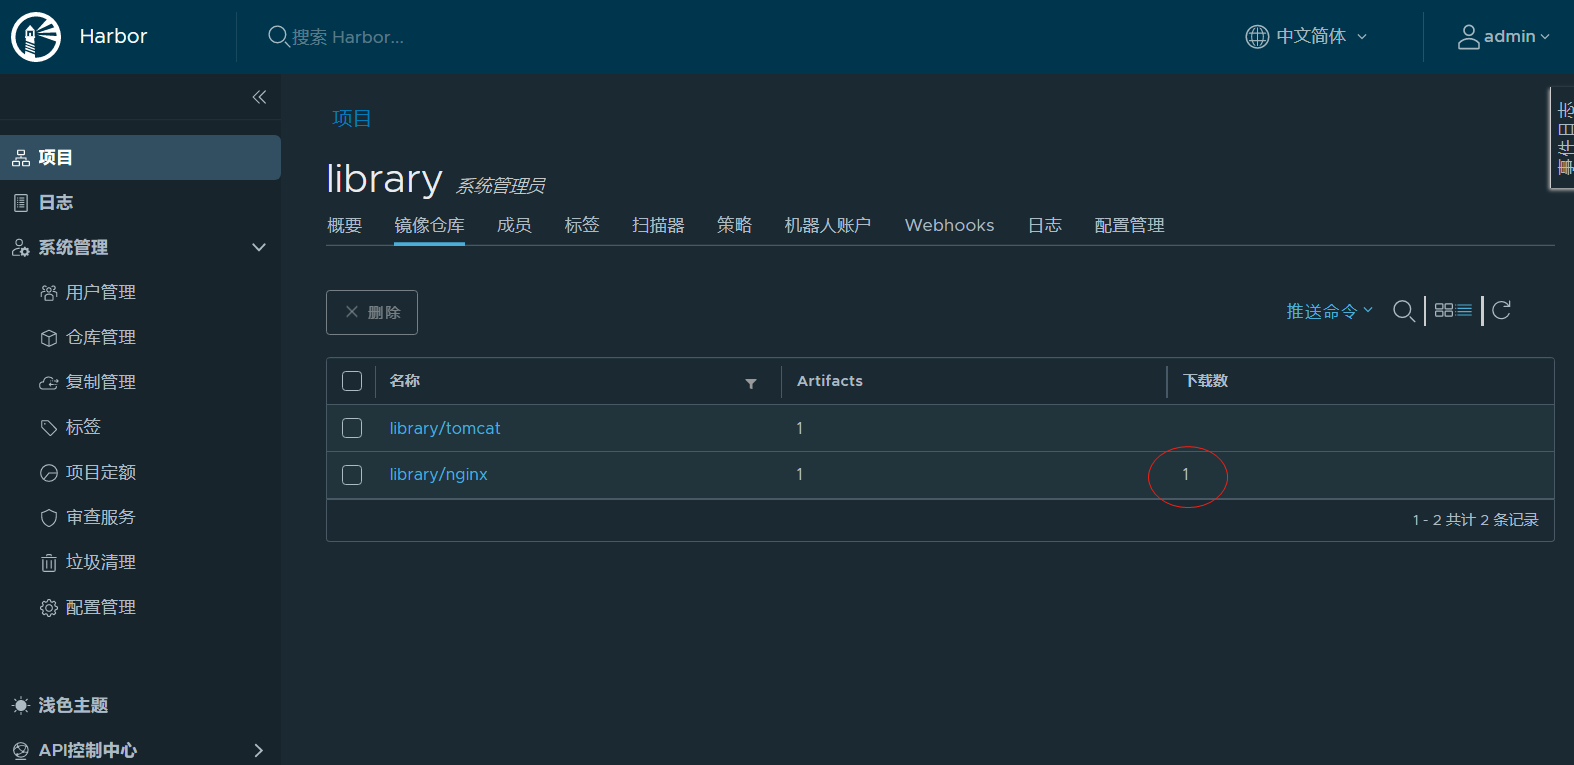Click the 复制管理 replication cloud icon
Screen dimensions: 1574x765
pyautogui.click(x=48, y=383)
